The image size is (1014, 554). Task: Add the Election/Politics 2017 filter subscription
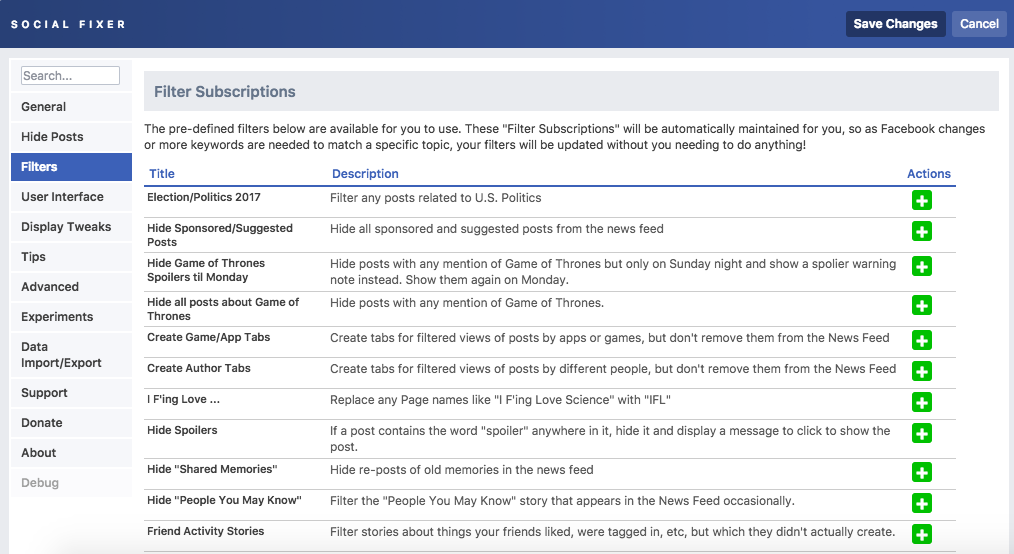(x=922, y=200)
